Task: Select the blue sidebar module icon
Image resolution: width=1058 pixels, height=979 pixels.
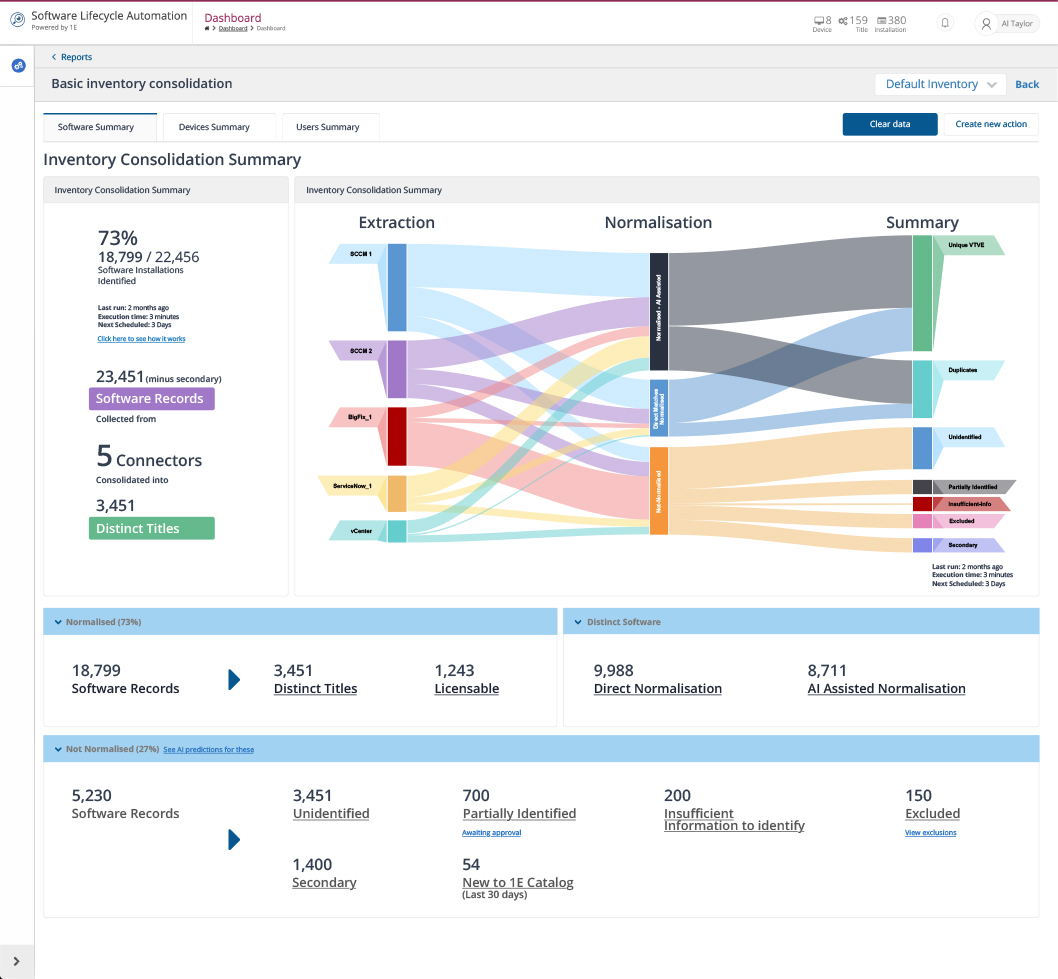Action: pyautogui.click(x=18, y=65)
